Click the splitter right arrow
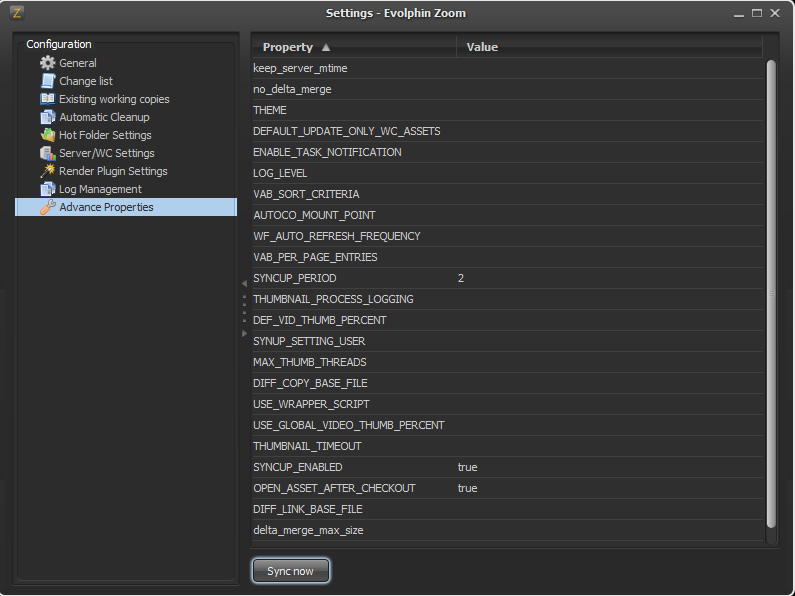Image resolution: width=795 pixels, height=596 pixels. click(x=244, y=333)
